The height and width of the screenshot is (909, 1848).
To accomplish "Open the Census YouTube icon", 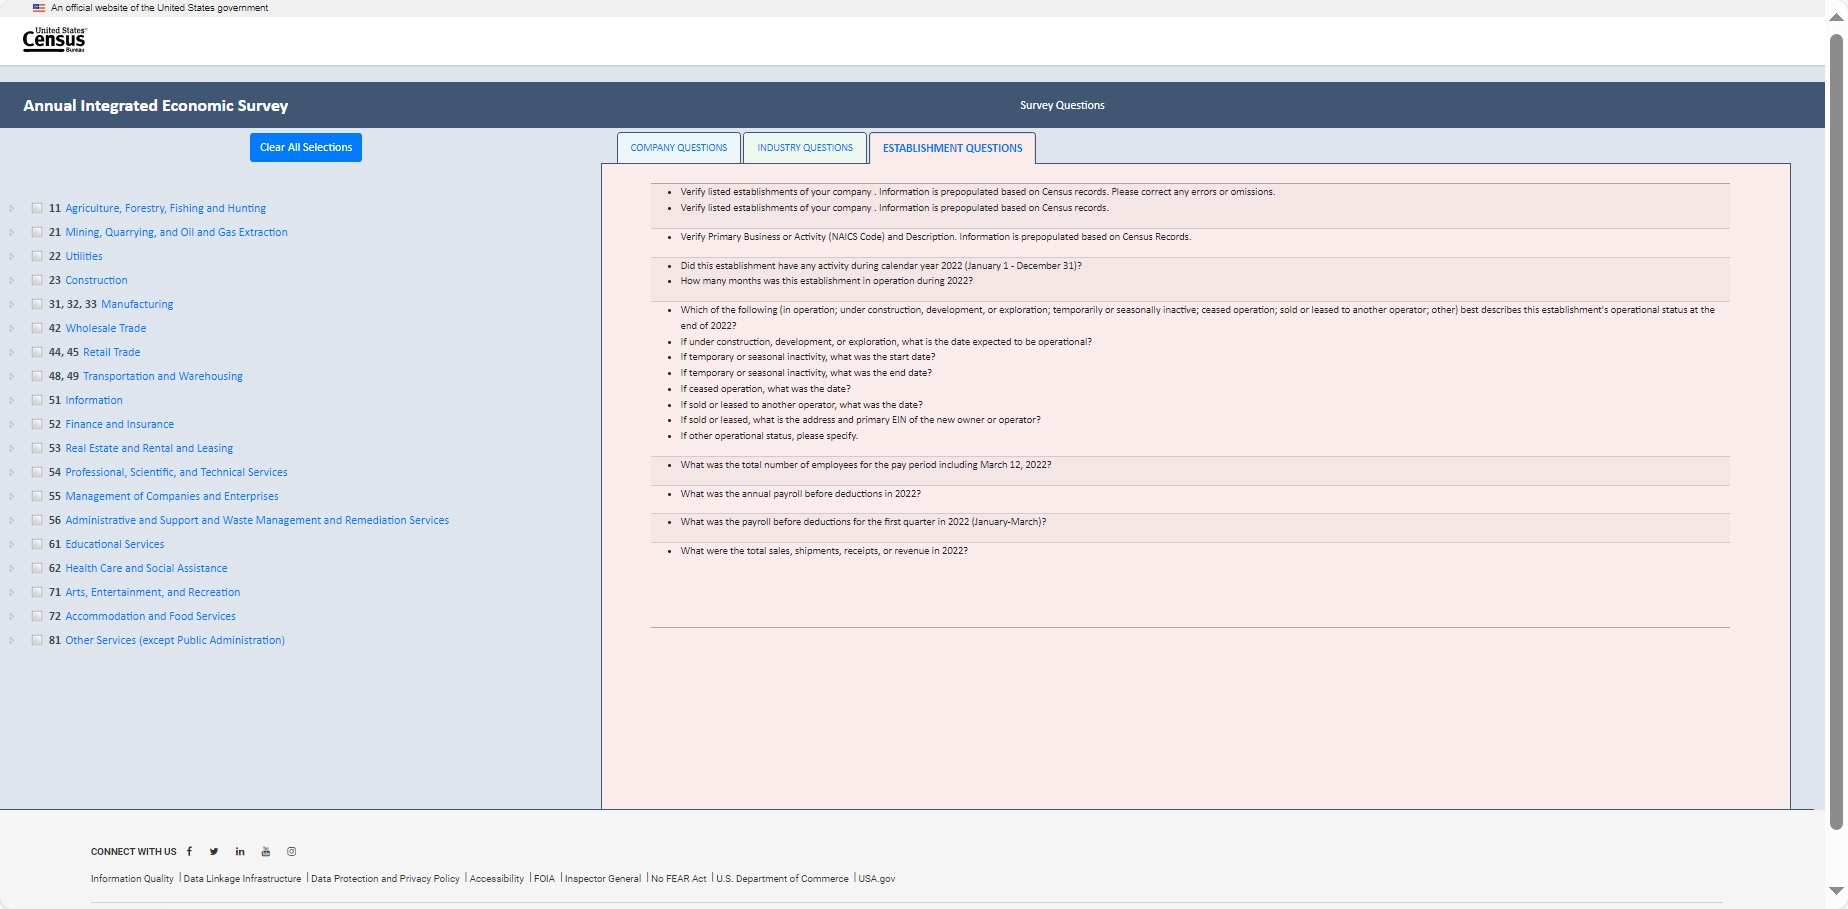I will click(x=266, y=852).
